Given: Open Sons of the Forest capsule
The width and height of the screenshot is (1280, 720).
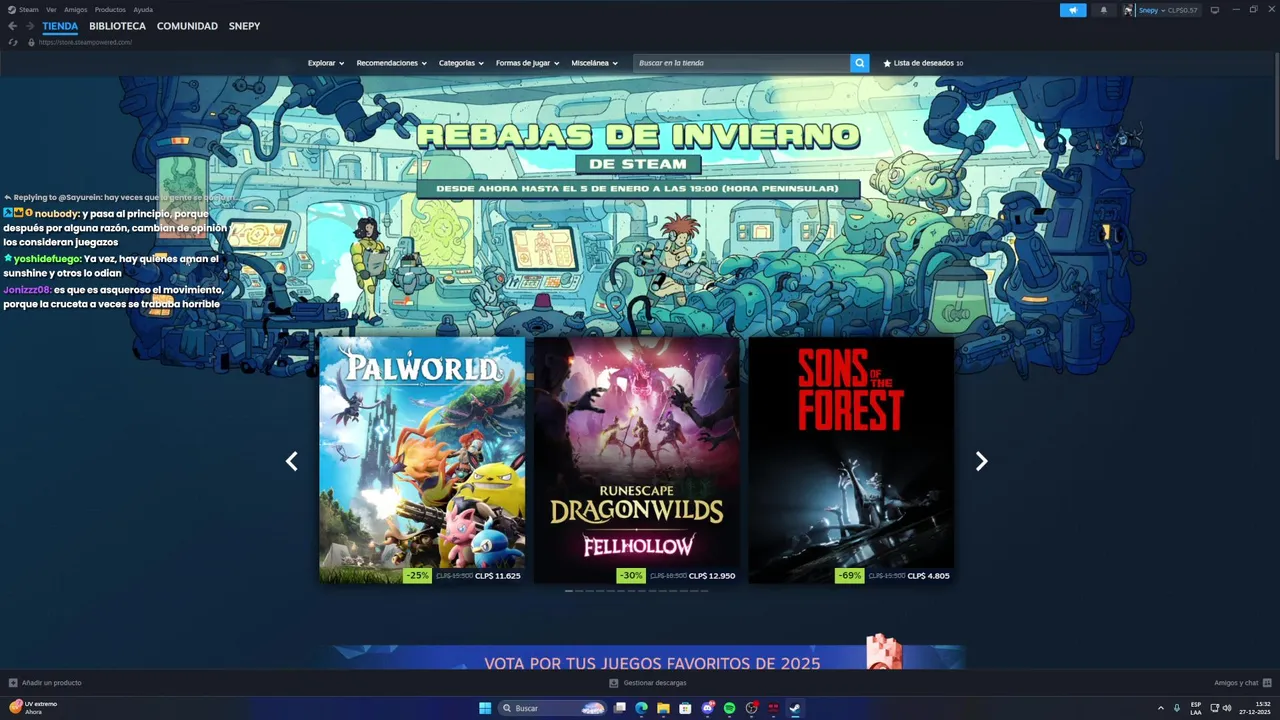Looking at the screenshot, I should tap(851, 460).
